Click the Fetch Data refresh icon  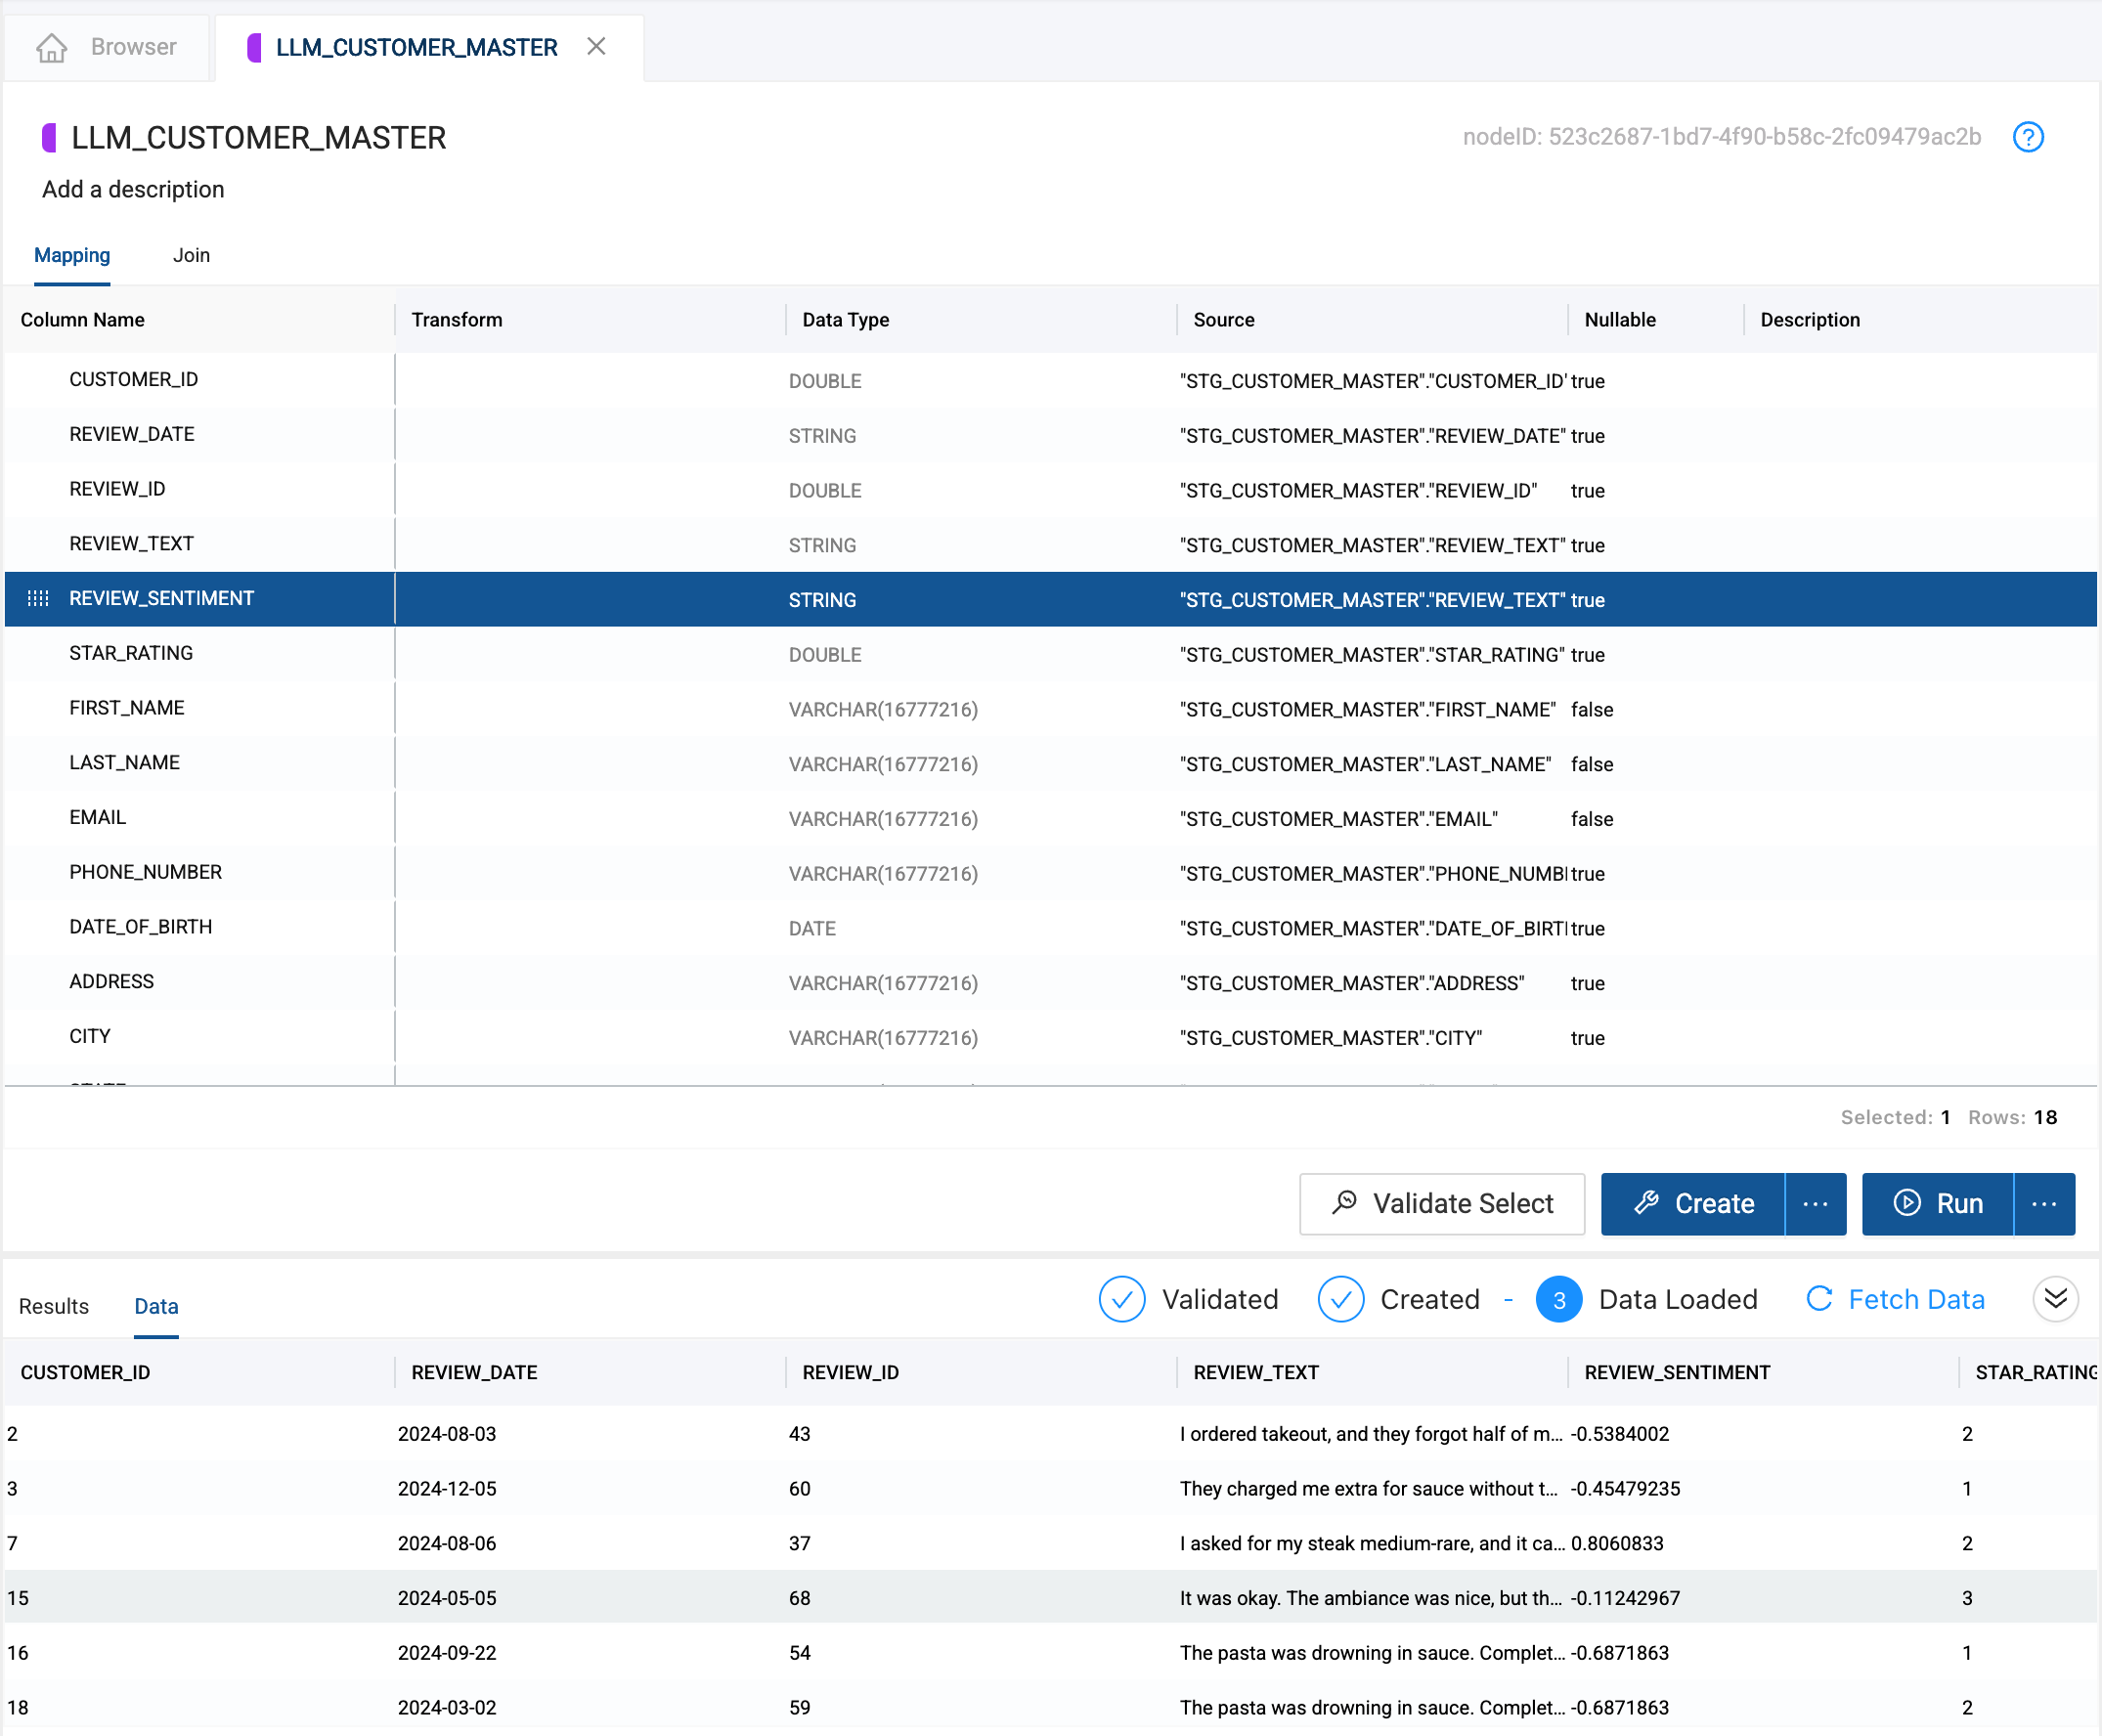1818,1299
